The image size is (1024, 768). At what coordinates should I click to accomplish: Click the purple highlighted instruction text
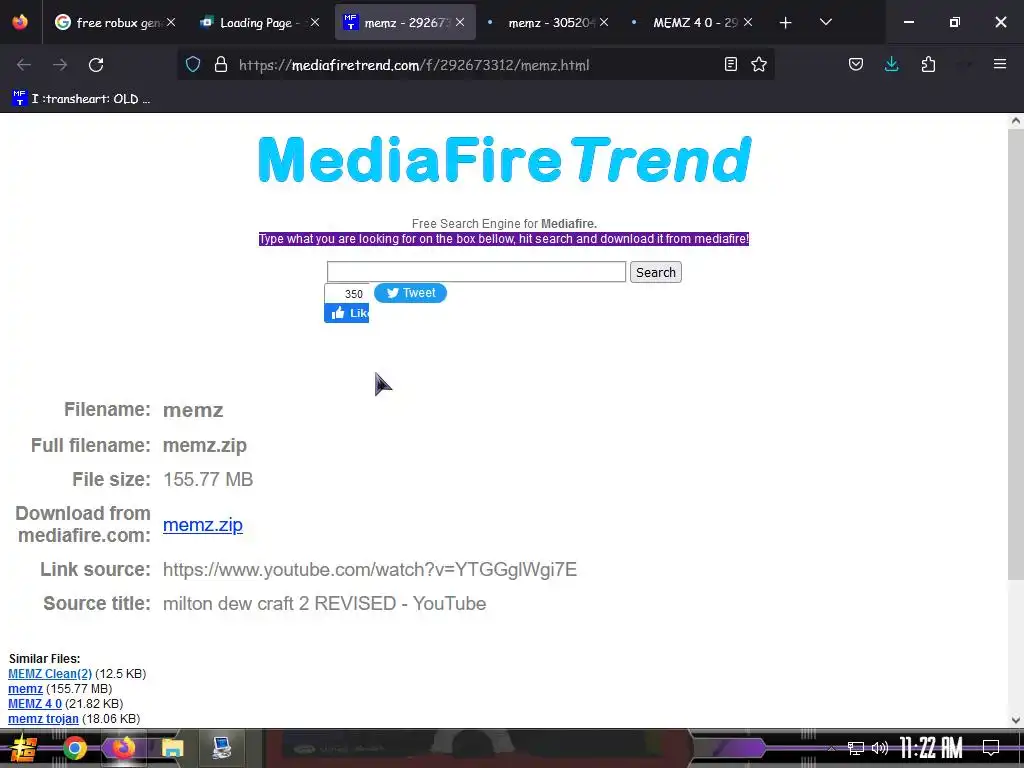point(504,239)
